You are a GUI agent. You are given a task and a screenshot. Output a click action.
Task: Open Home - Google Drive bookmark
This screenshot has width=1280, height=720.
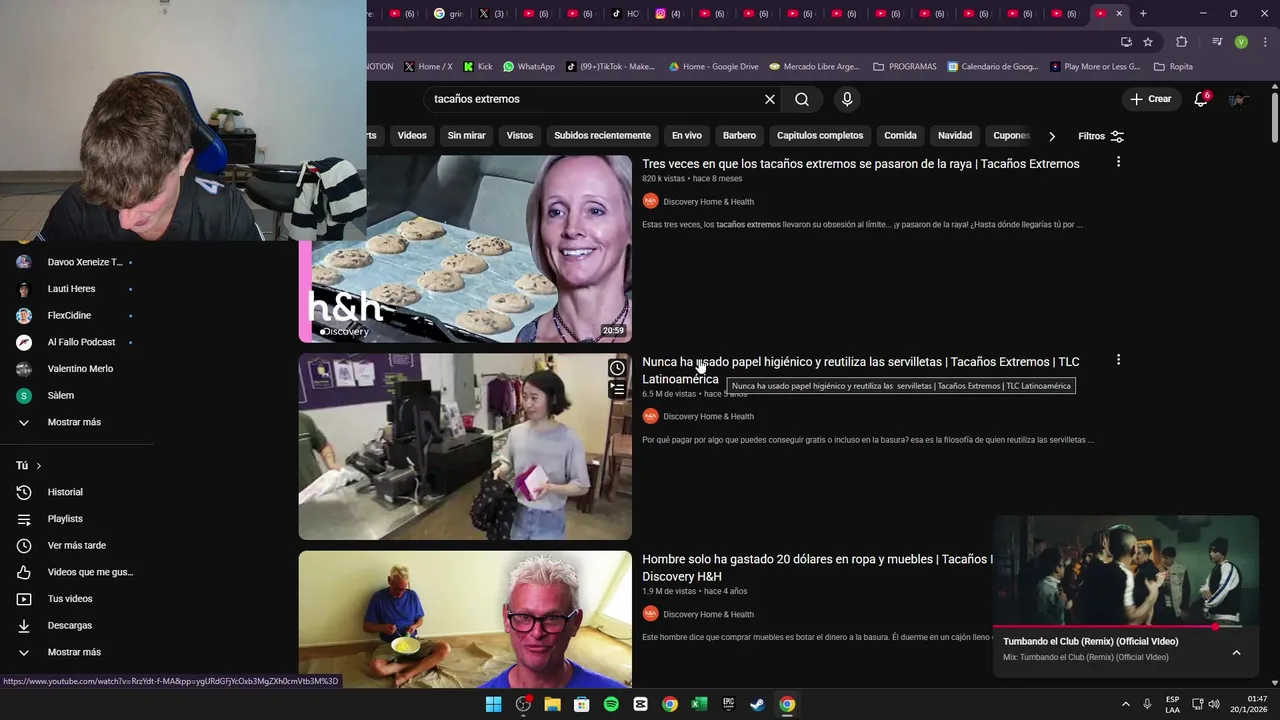(713, 67)
